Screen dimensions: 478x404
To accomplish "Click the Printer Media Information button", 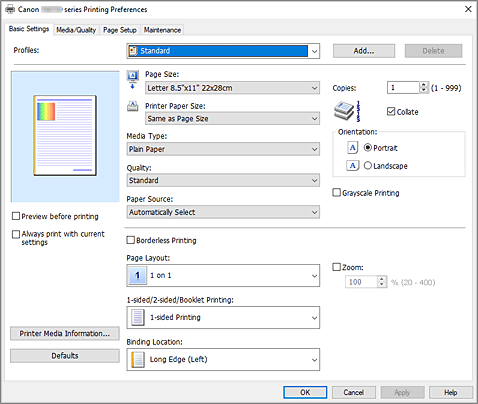I will (x=65, y=333).
